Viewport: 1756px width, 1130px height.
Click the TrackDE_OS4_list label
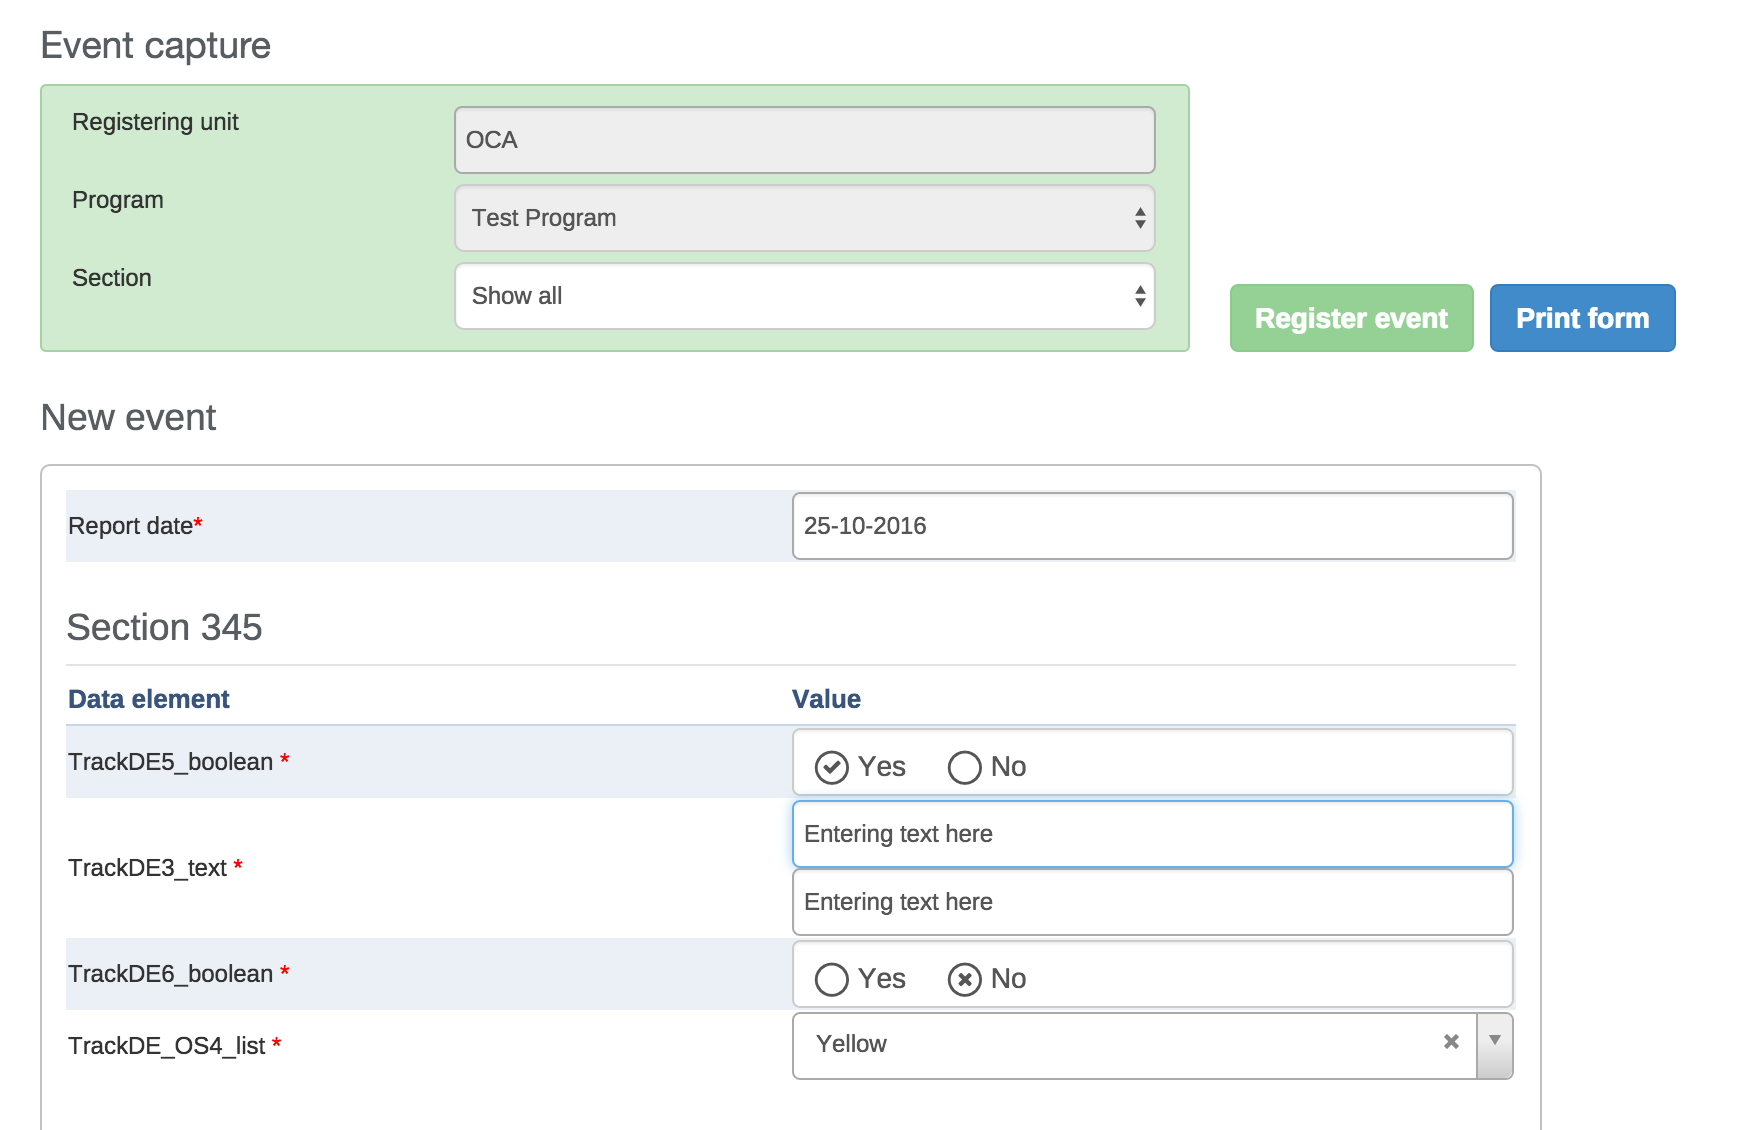pos(167,1046)
